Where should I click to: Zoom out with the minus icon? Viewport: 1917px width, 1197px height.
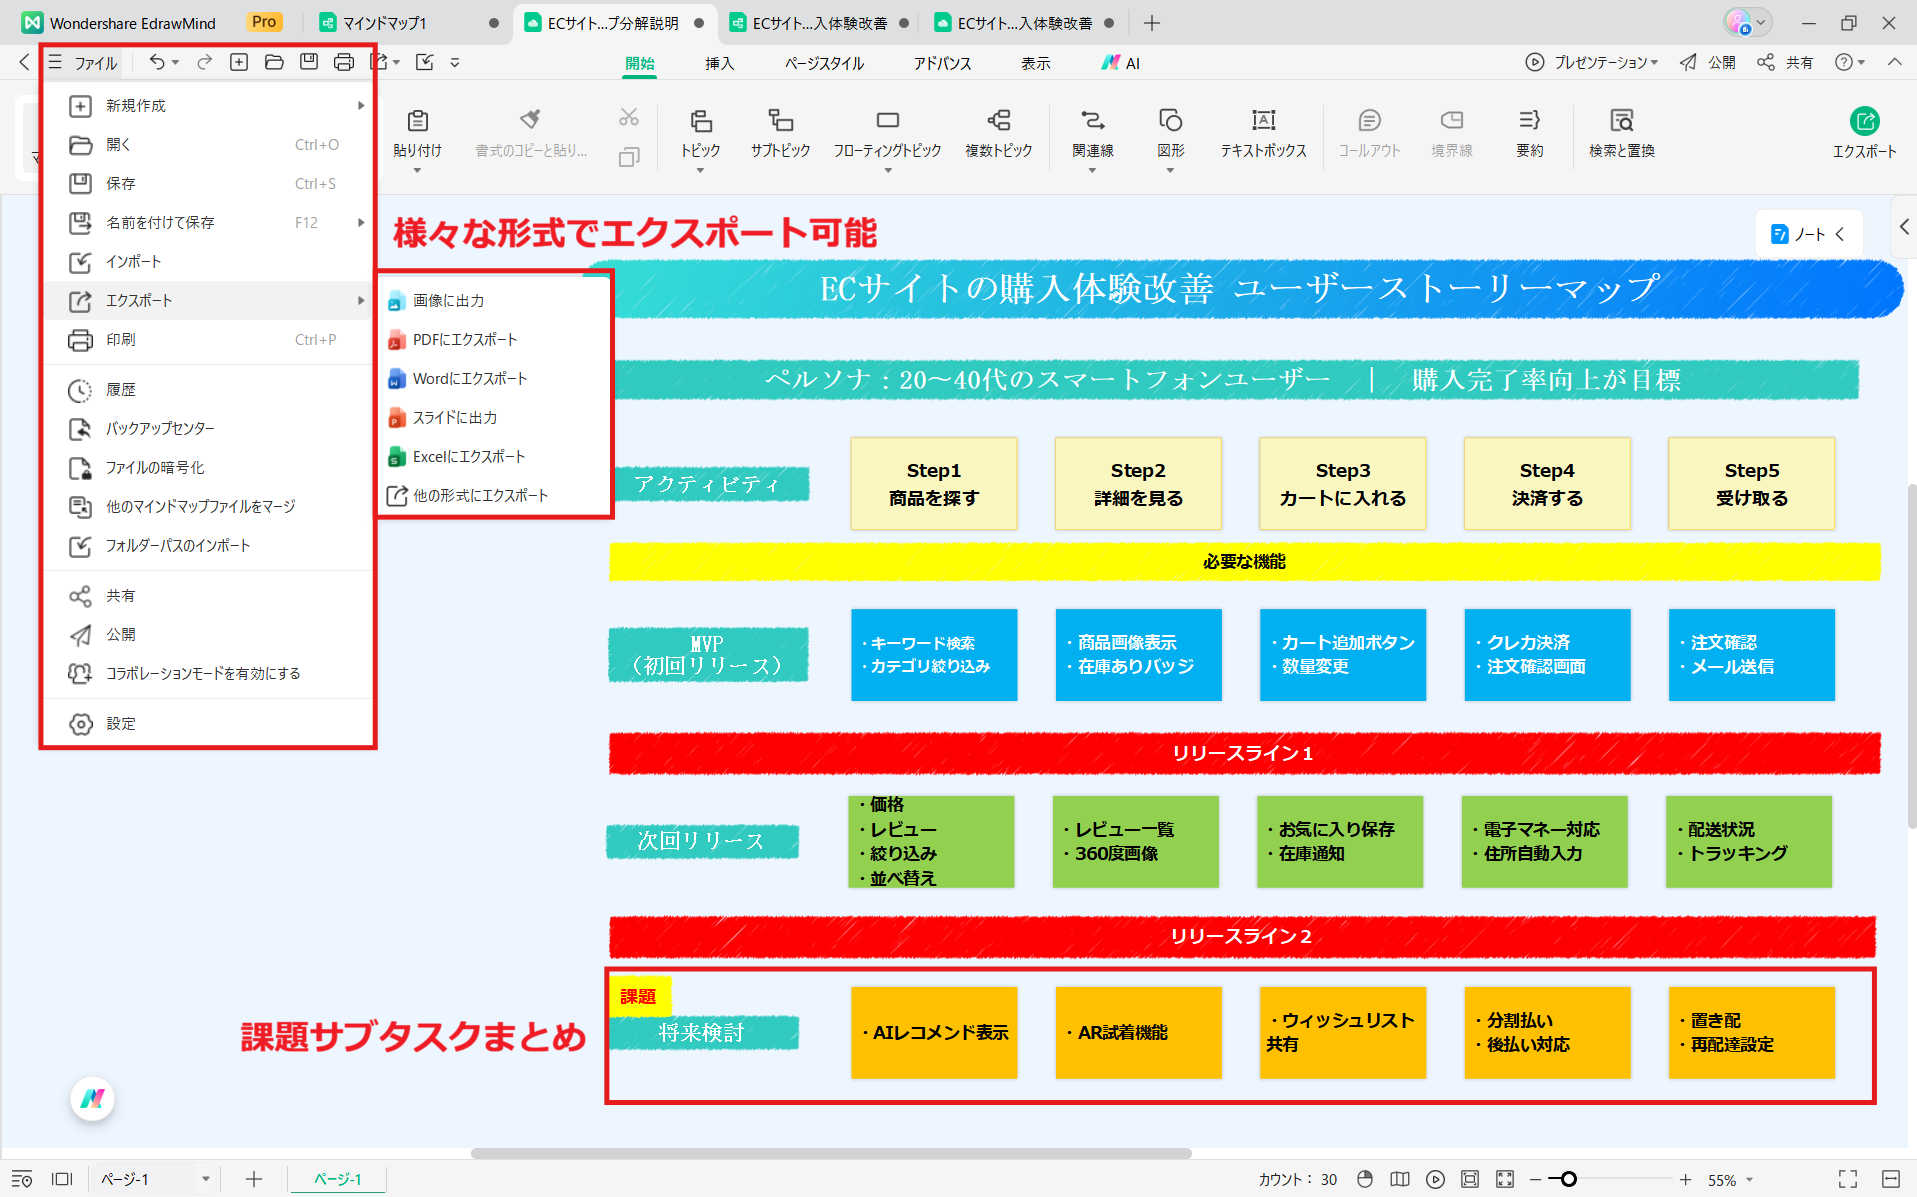click(x=1535, y=1179)
